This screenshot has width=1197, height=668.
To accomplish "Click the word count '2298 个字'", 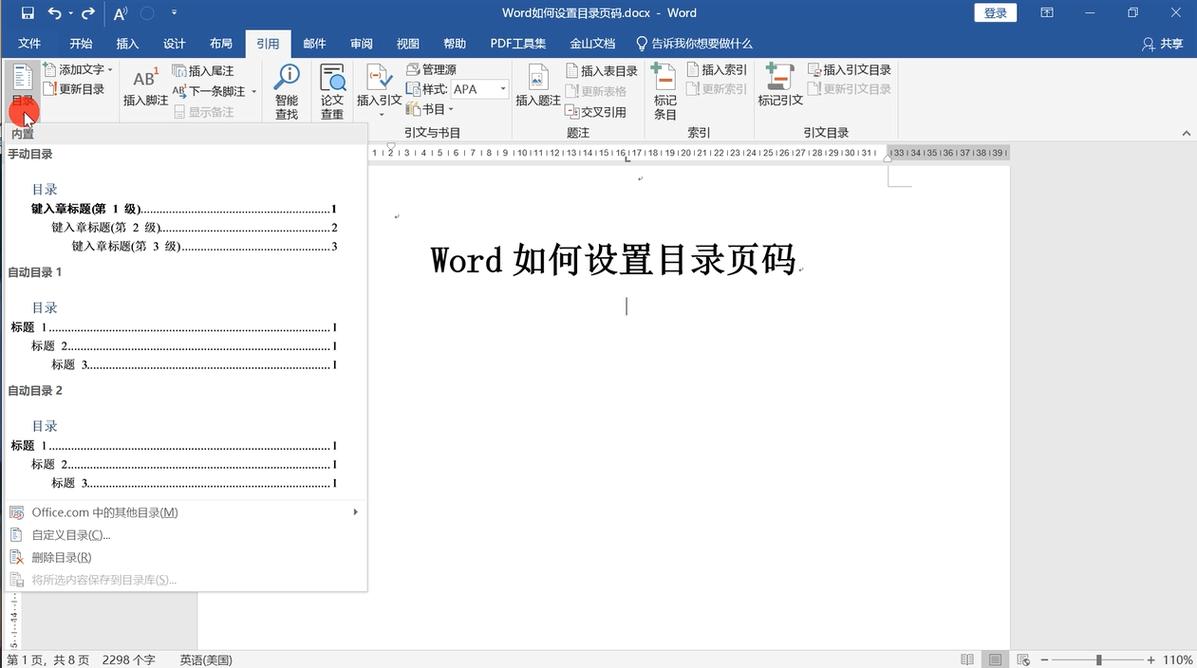I will point(128,660).
